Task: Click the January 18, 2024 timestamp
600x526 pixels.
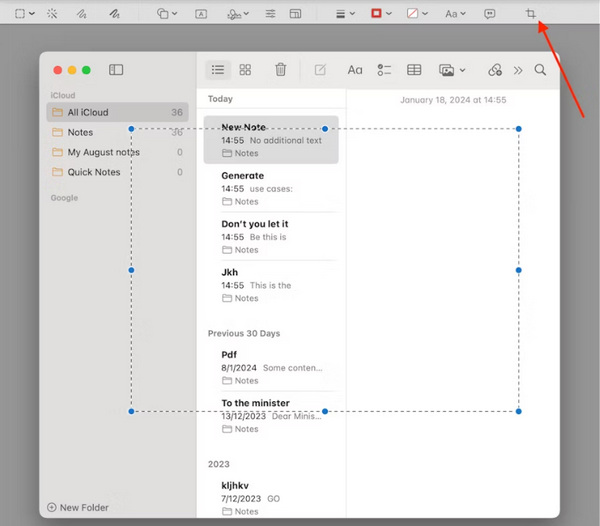Action: click(453, 100)
